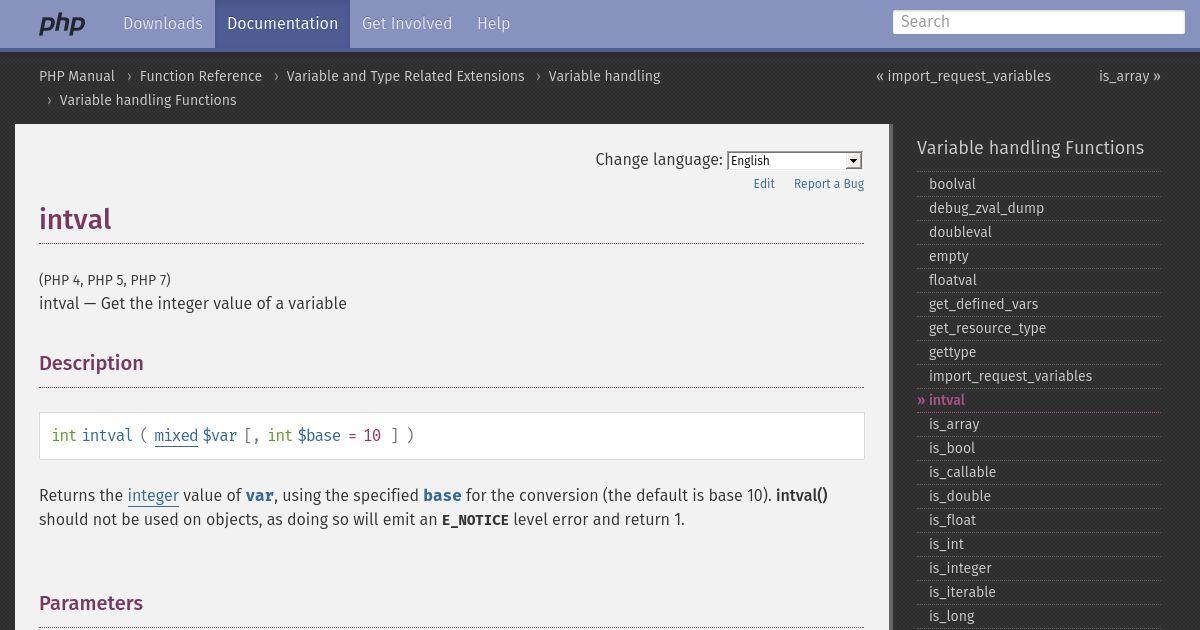Open PHP Manual breadcrumb link
1200x630 pixels.
click(x=77, y=76)
